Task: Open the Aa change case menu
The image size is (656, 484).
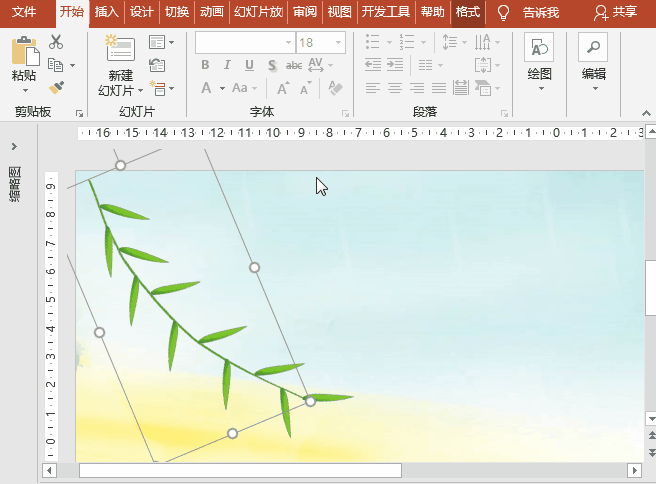Action: 244,88
